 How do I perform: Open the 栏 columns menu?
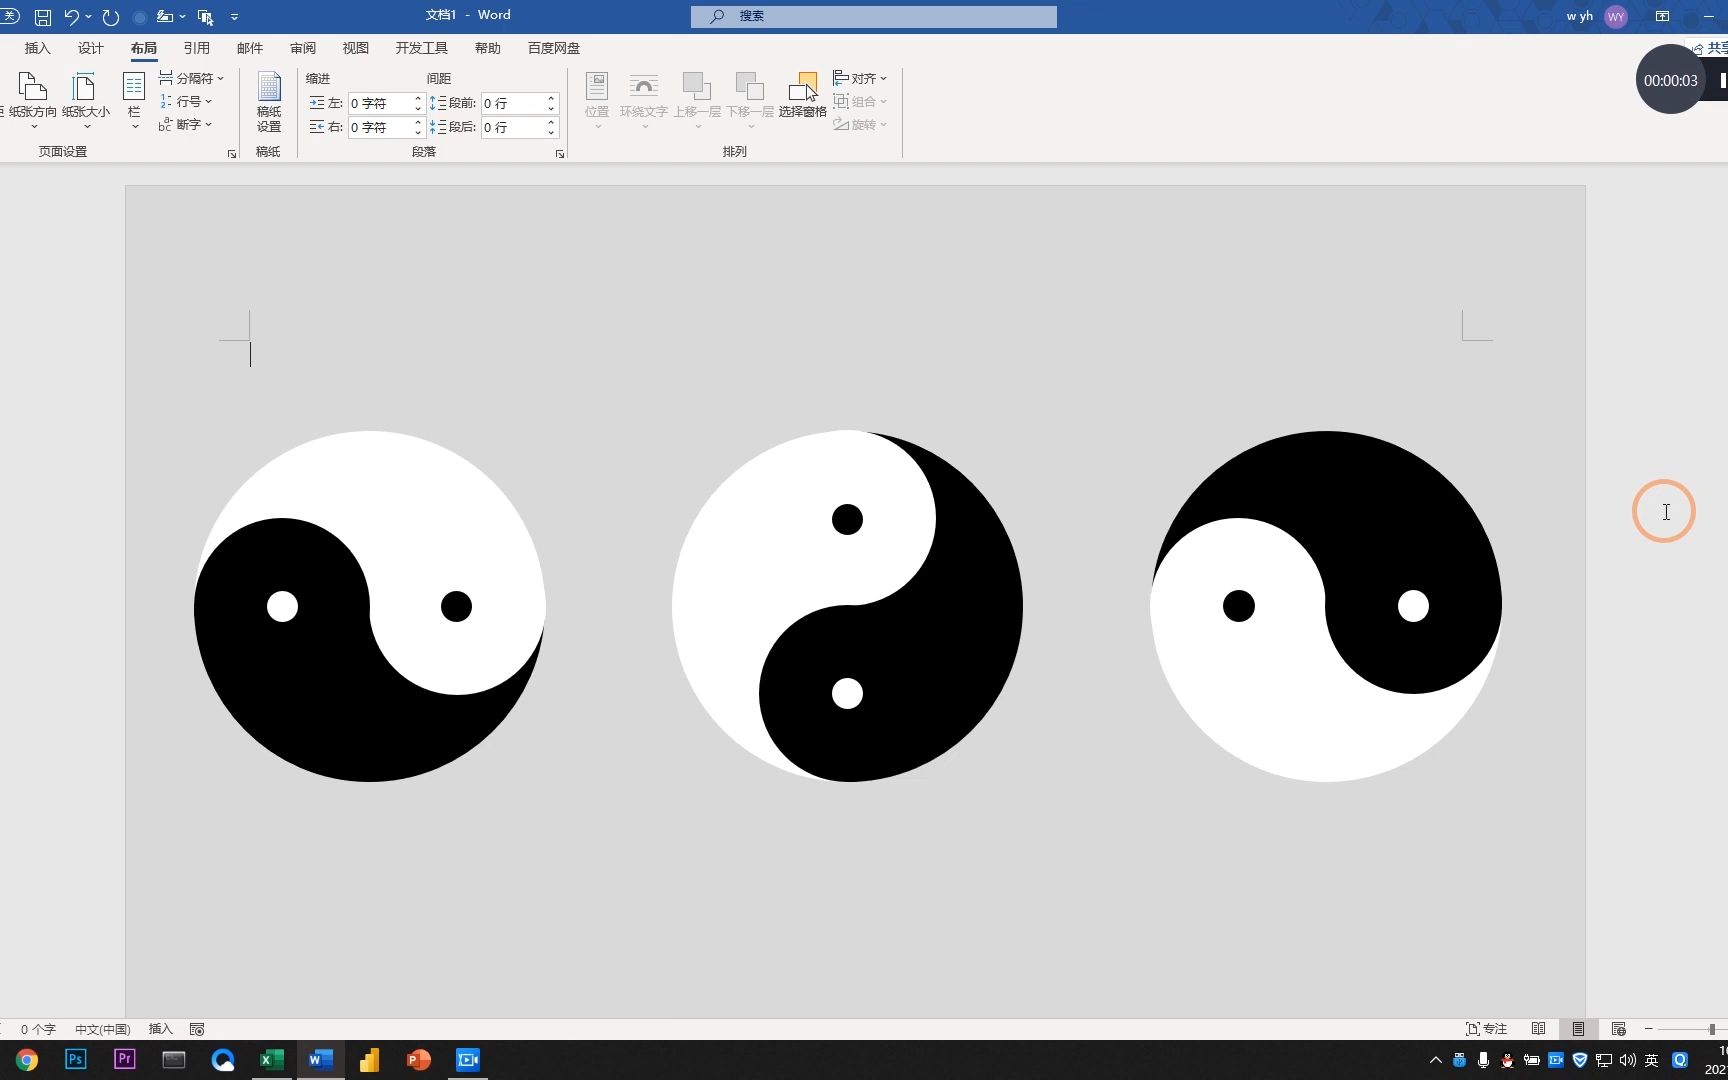(x=134, y=100)
